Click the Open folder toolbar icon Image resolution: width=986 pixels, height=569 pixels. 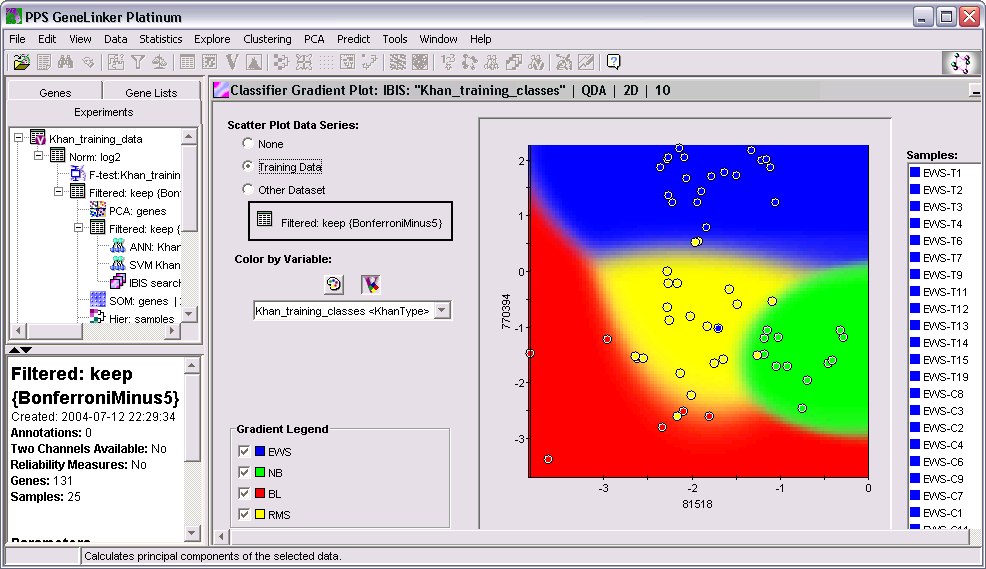(21, 62)
